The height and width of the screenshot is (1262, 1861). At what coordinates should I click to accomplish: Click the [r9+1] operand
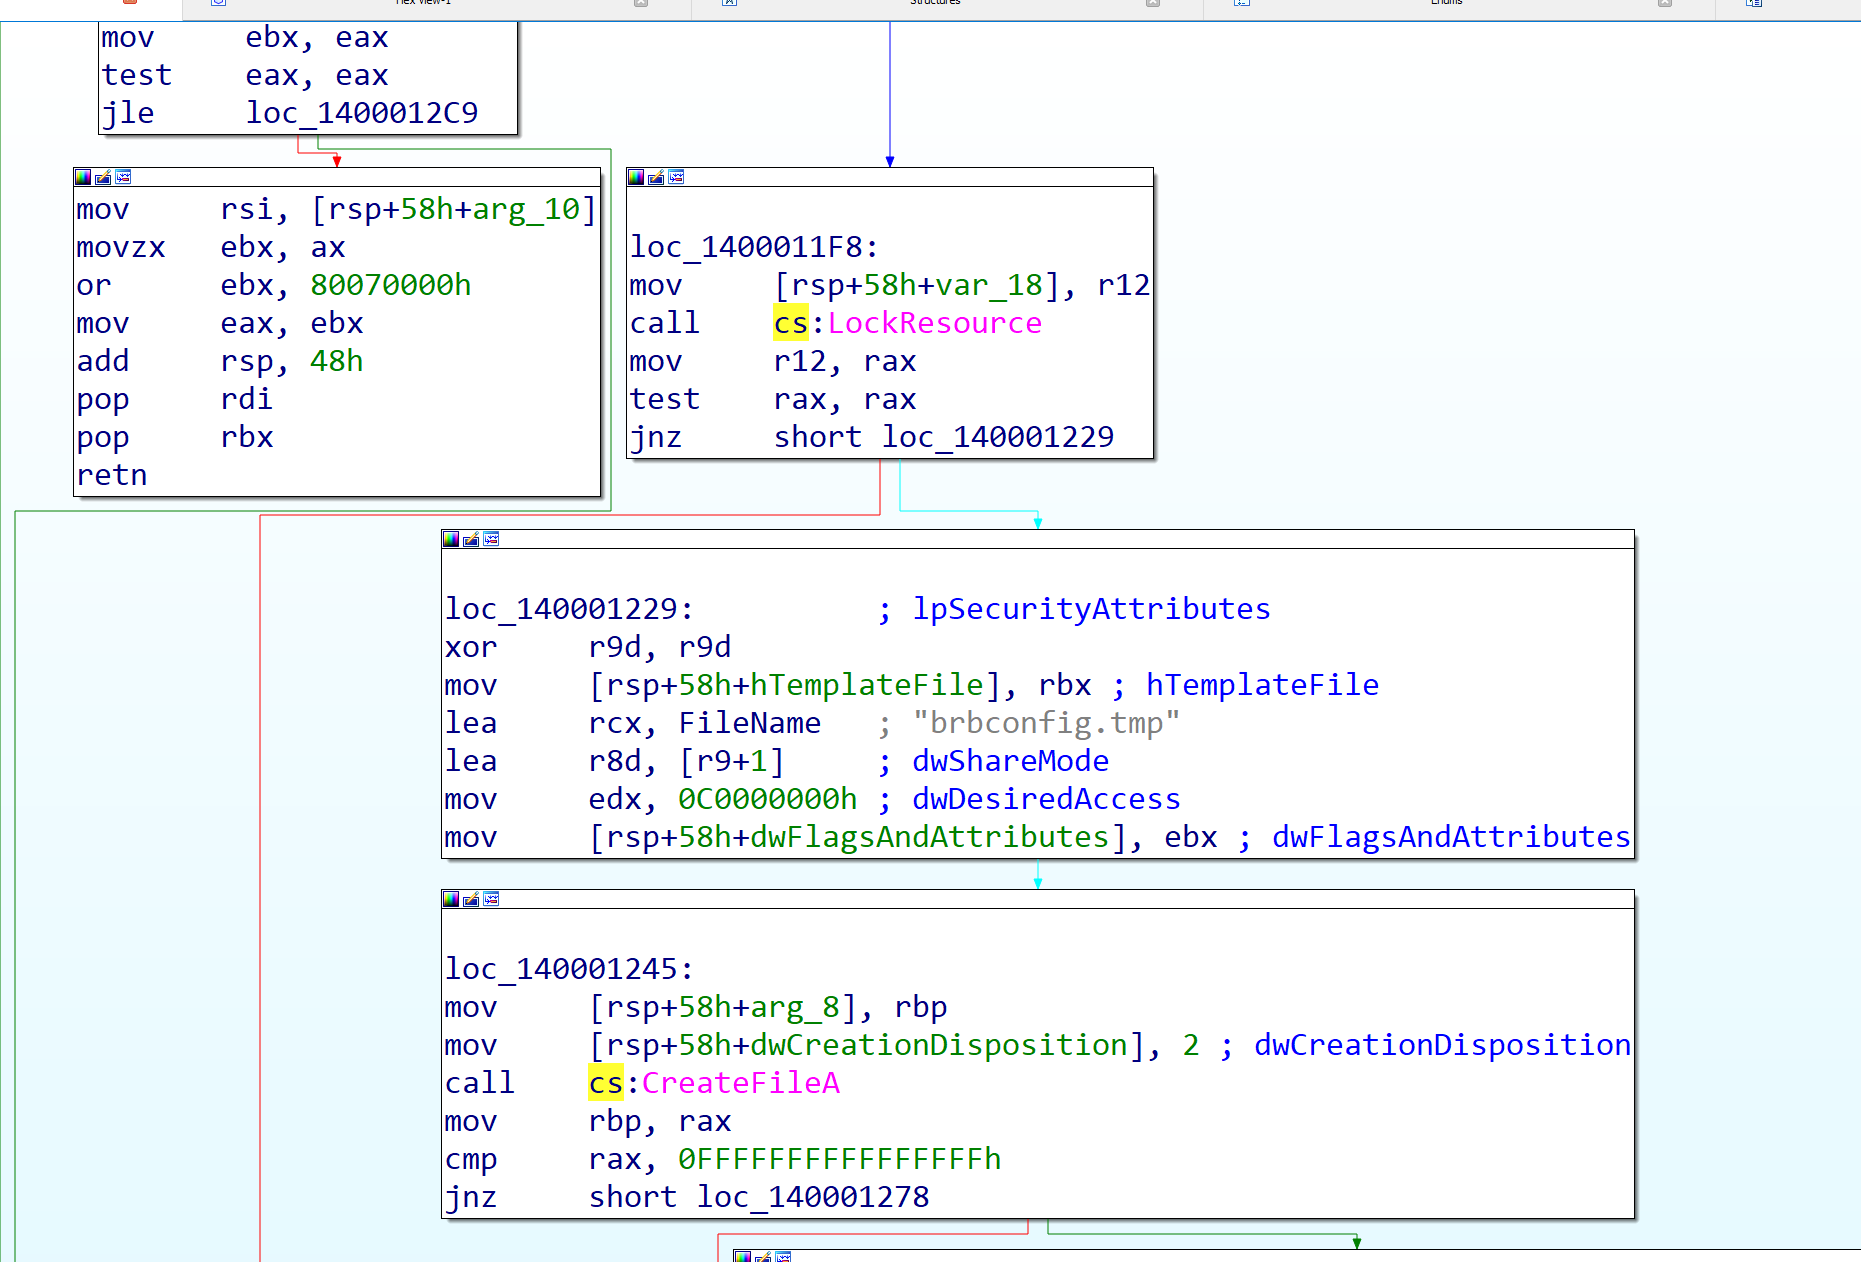(732, 761)
